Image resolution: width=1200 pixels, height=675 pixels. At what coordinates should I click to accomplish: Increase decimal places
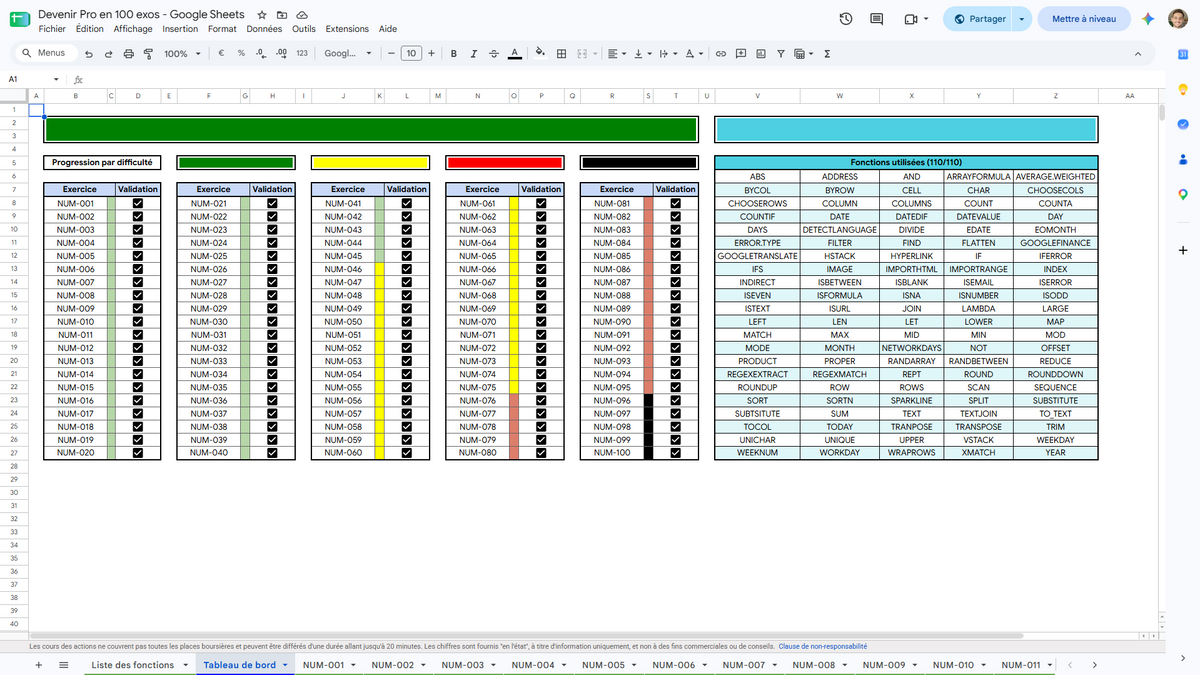[x=281, y=54]
